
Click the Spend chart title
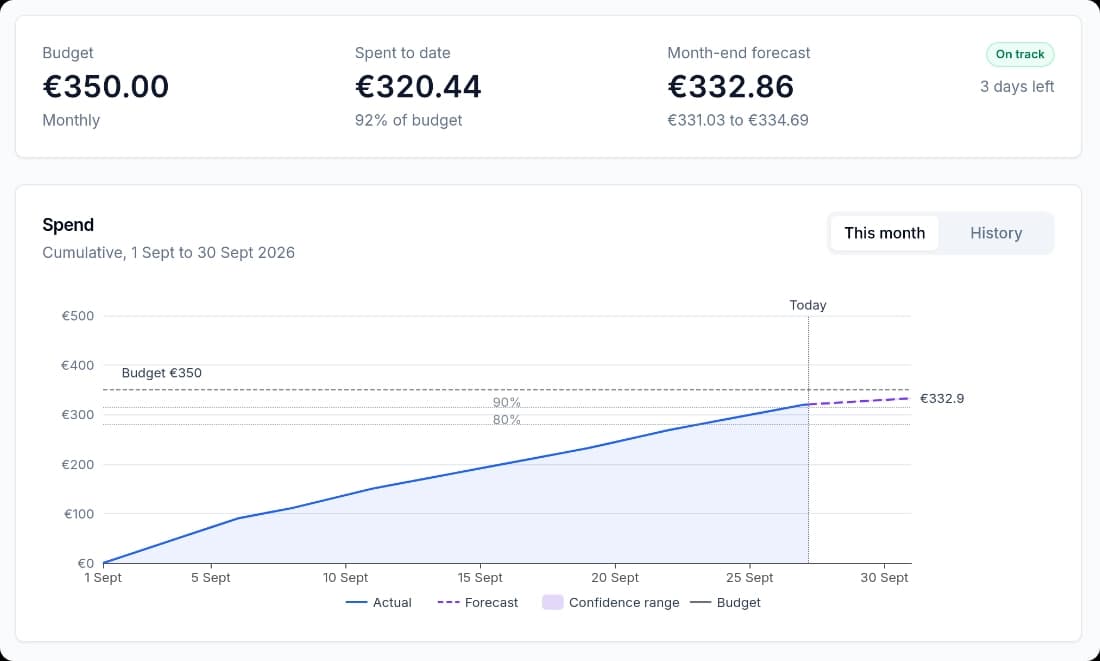[68, 225]
